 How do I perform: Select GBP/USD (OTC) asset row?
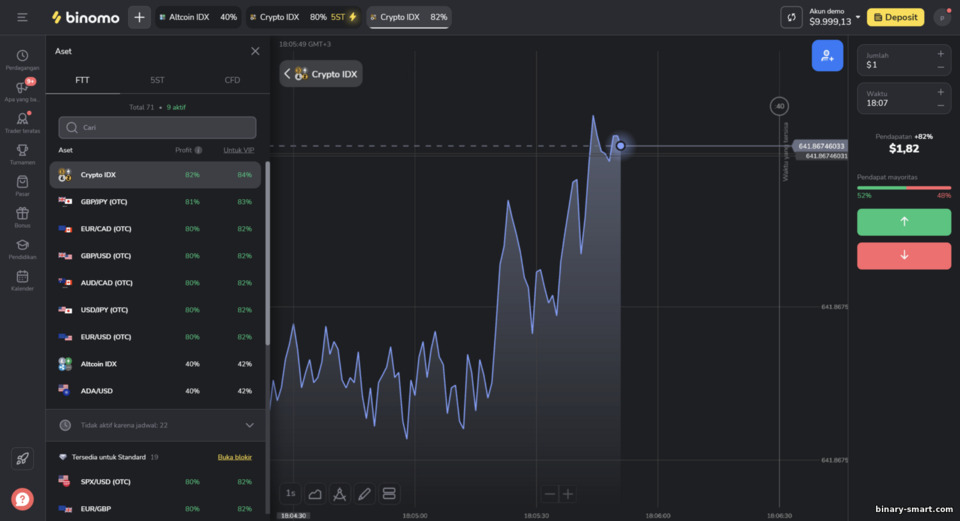[x=155, y=256]
